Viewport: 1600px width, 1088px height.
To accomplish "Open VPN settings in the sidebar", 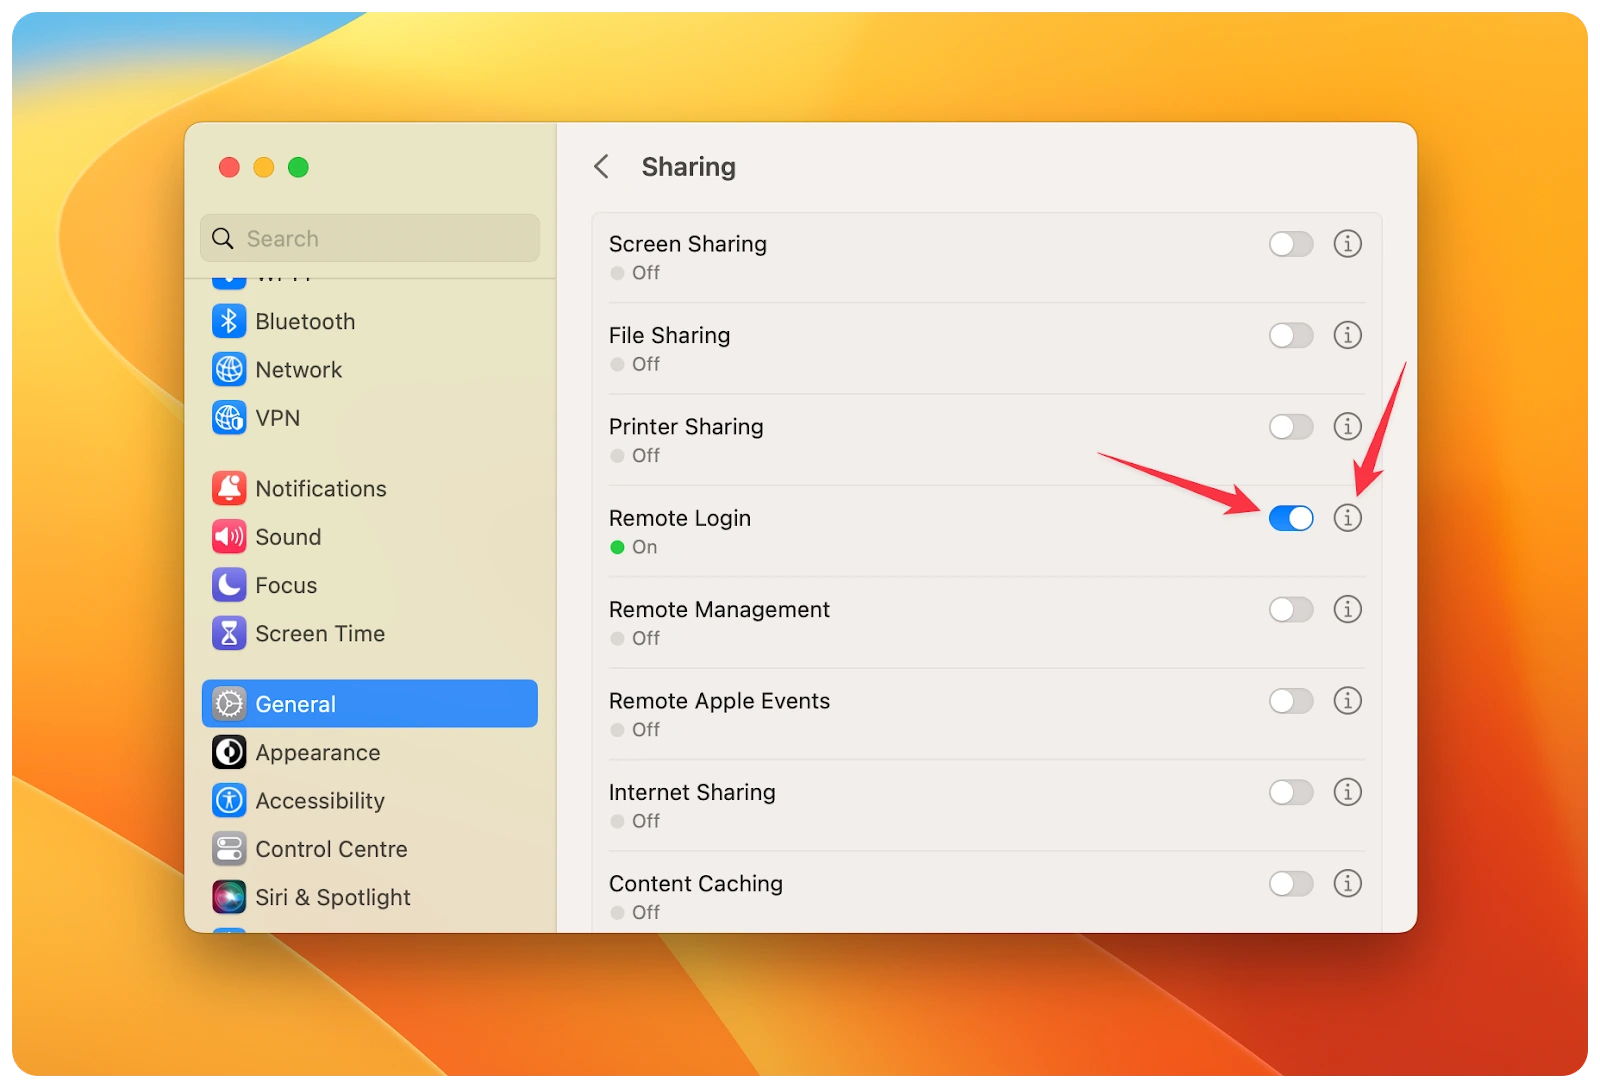I will click(370, 417).
